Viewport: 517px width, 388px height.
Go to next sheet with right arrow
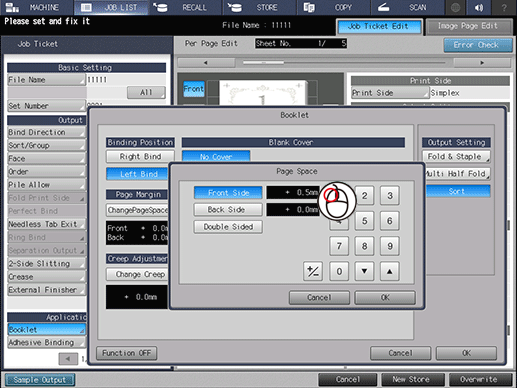tap(482, 63)
